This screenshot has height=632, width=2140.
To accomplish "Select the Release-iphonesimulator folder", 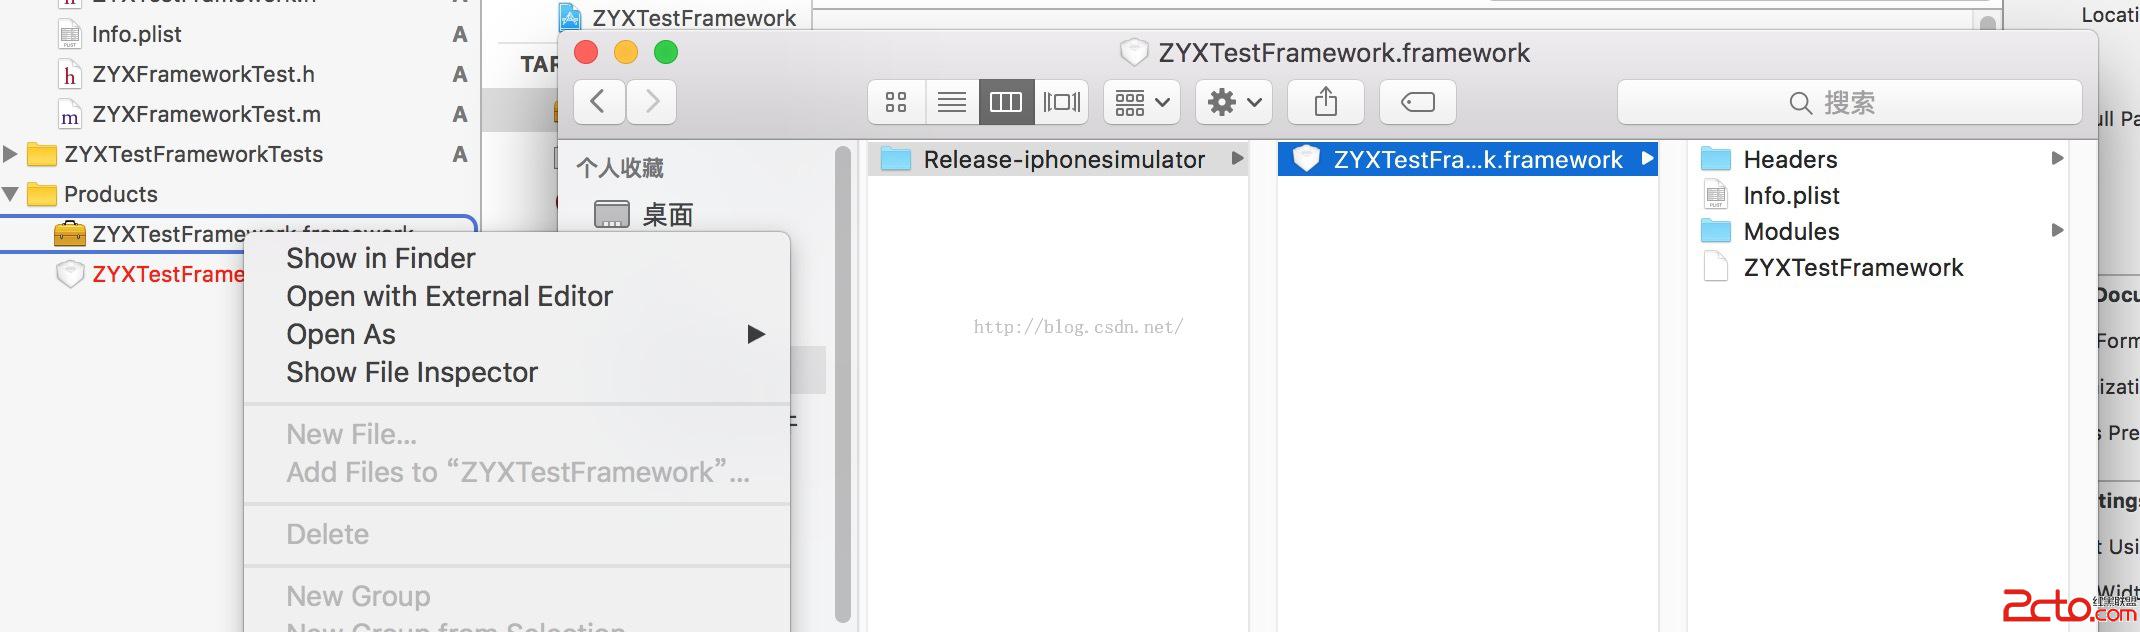I will click(x=1062, y=159).
